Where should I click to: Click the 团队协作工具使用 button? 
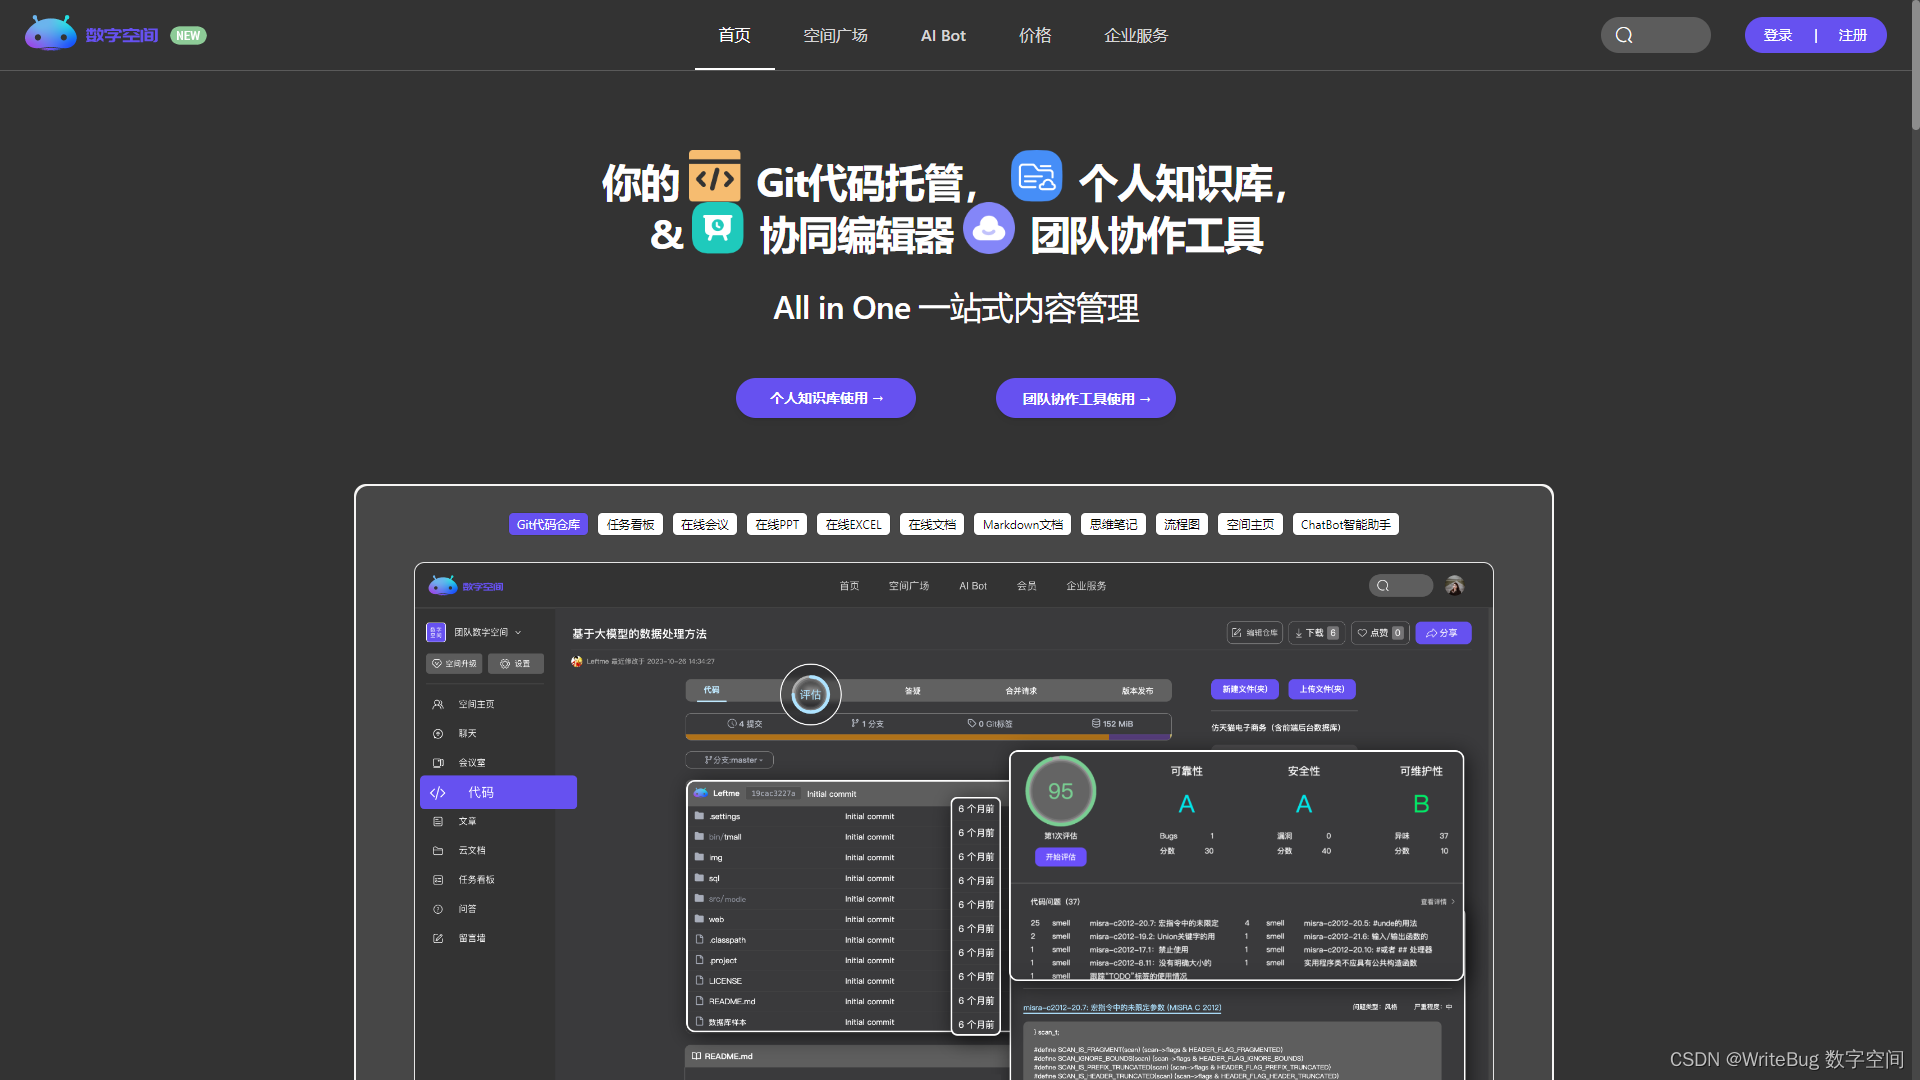1085,398
